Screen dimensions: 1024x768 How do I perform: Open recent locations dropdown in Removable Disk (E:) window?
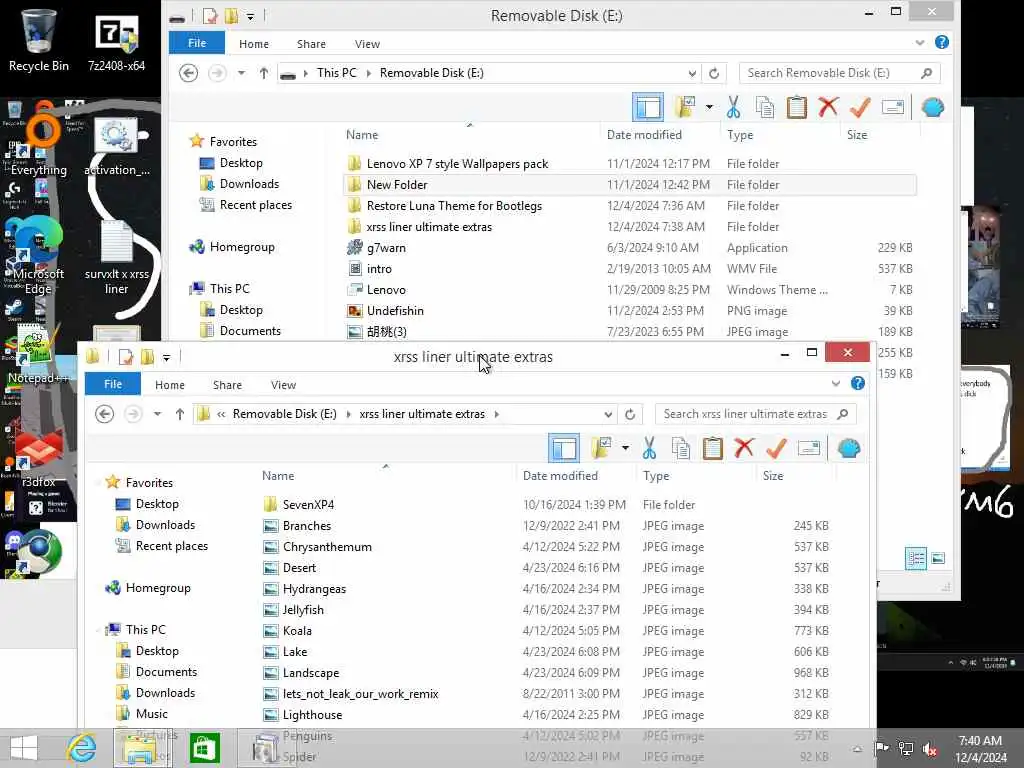click(x=242, y=72)
